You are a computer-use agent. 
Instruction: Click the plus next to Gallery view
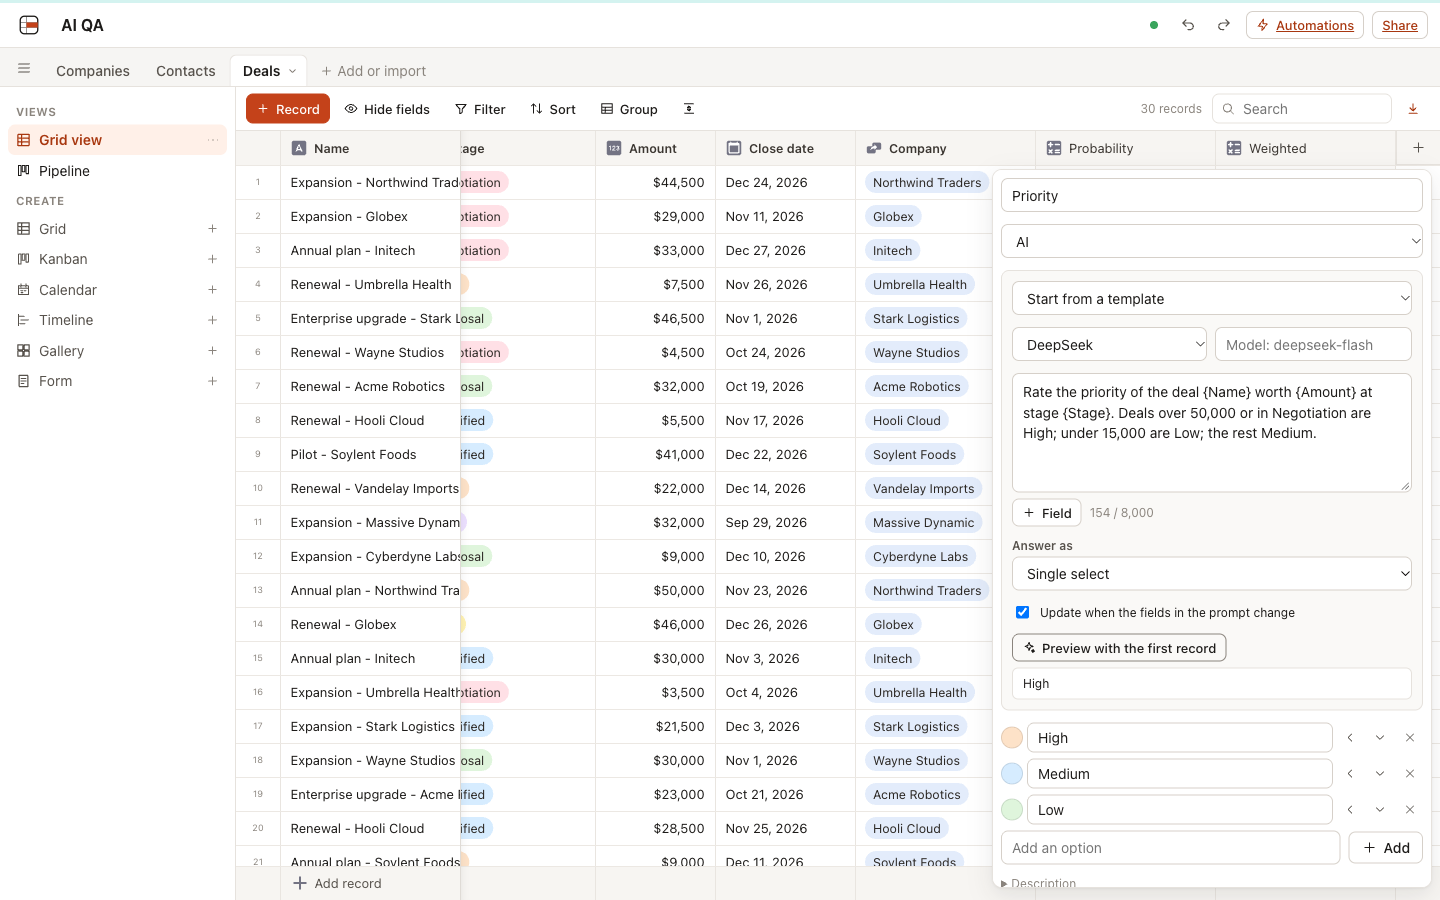point(212,351)
